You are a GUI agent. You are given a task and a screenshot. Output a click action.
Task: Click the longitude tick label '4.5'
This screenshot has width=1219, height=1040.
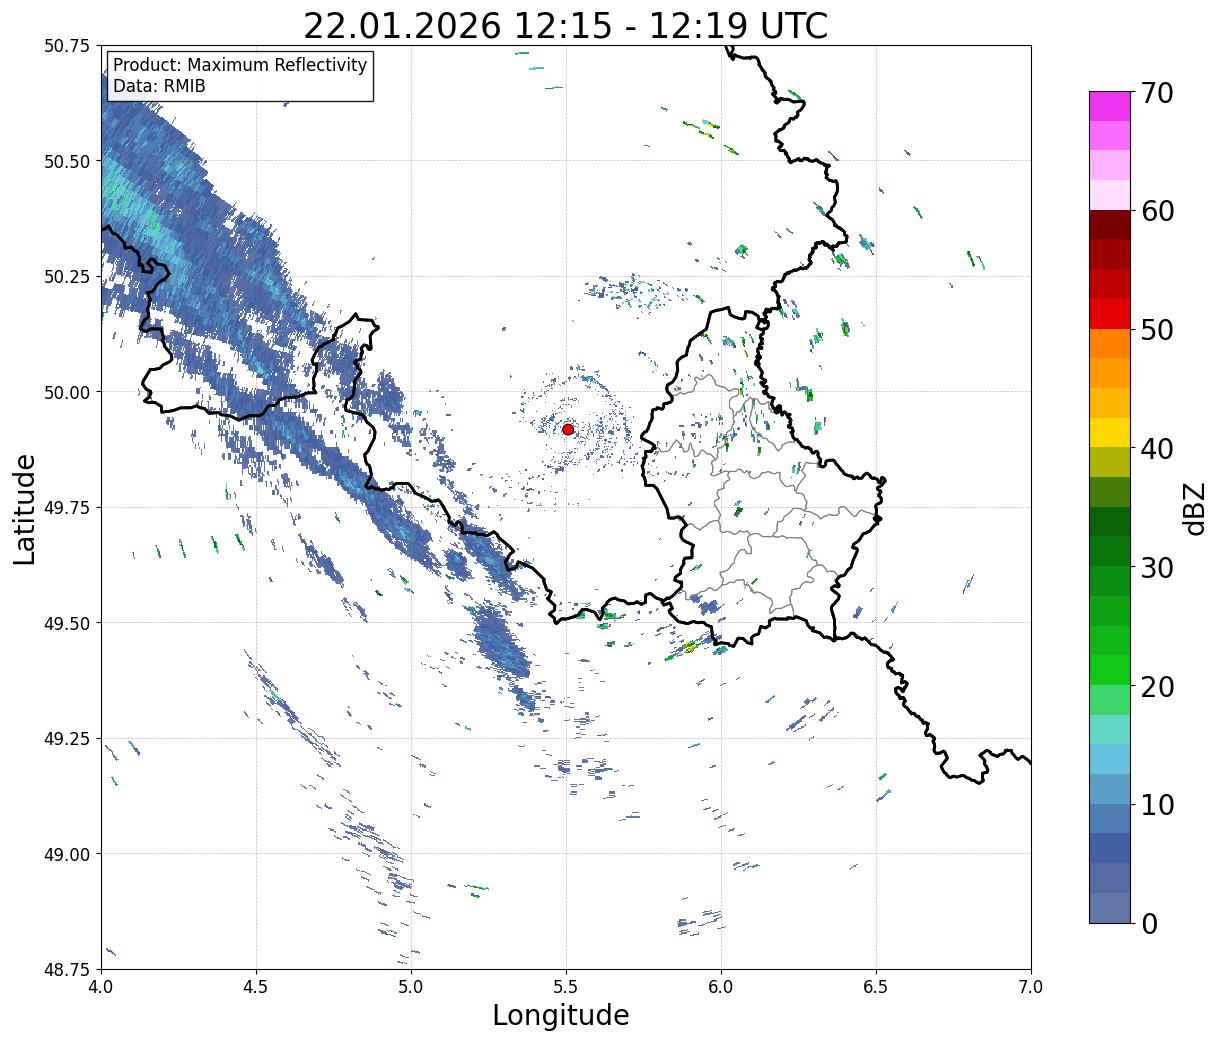pyautogui.click(x=256, y=986)
